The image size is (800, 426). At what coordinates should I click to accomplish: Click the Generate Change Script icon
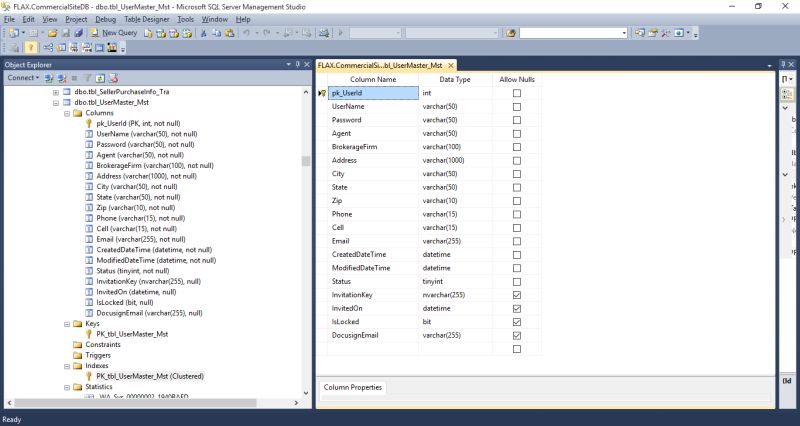[14, 48]
